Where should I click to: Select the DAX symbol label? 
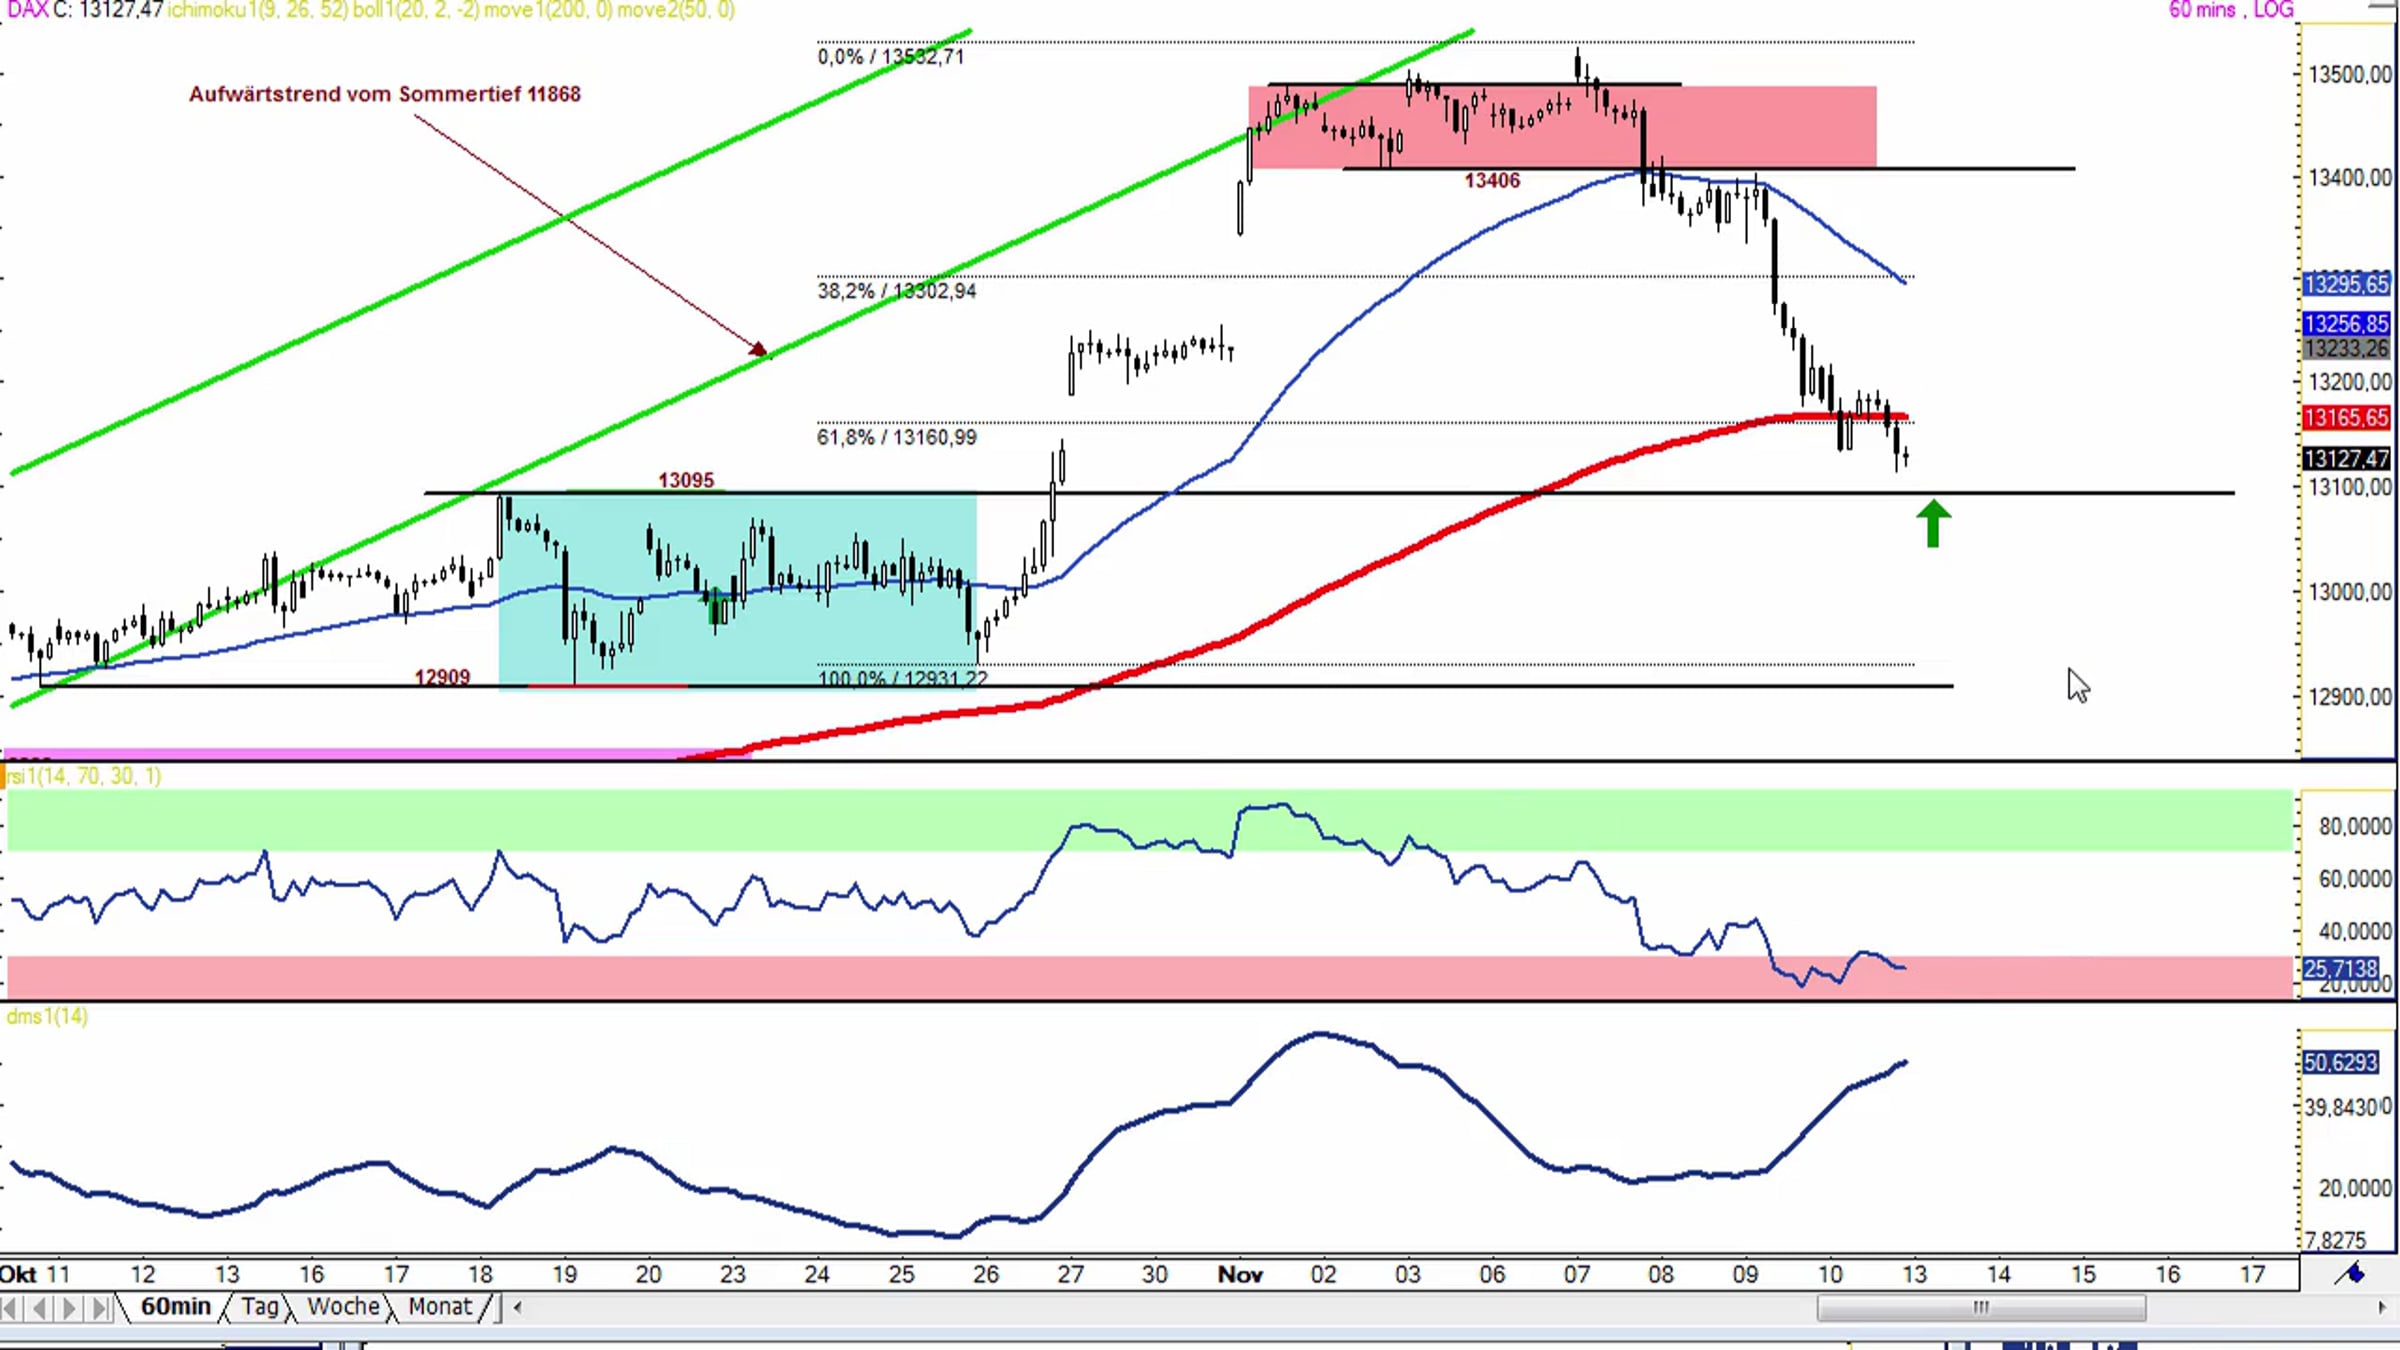coord(27,10)
